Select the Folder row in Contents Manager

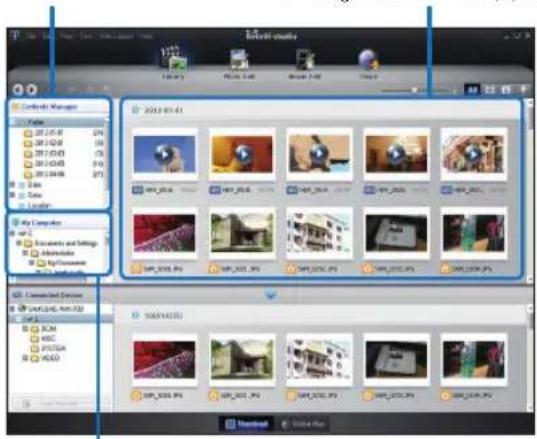click(x=58, y=122)
